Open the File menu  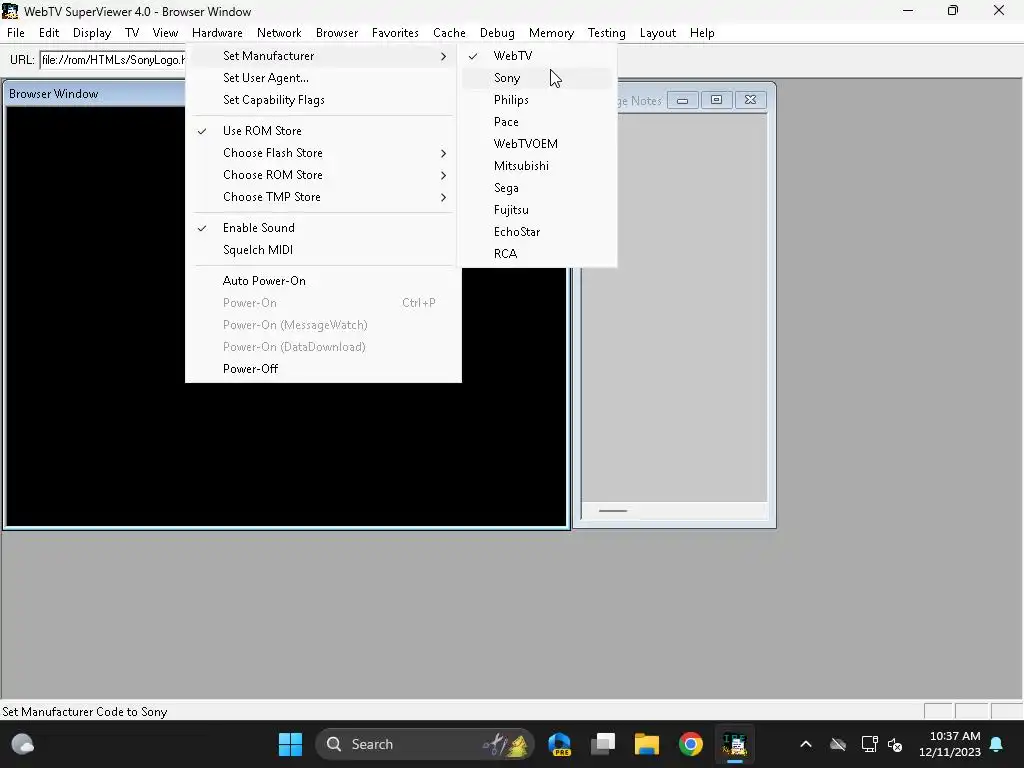pyautogui.click(x=16, y=33)
